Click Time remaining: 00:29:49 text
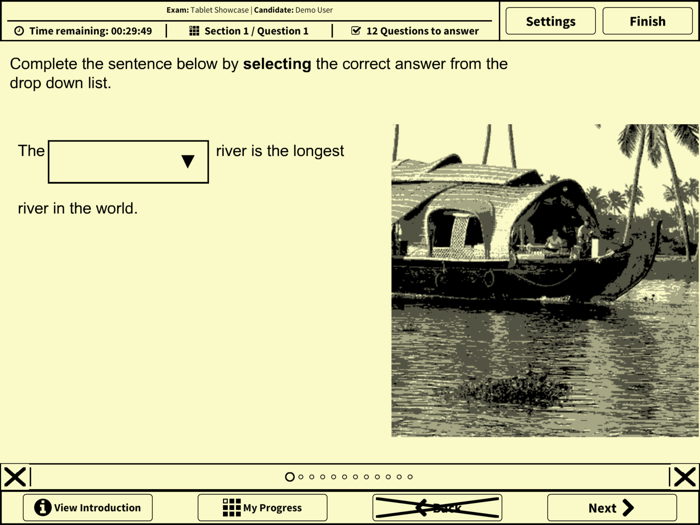The height and width of the screenshot is (525, 700). (91, 31)
